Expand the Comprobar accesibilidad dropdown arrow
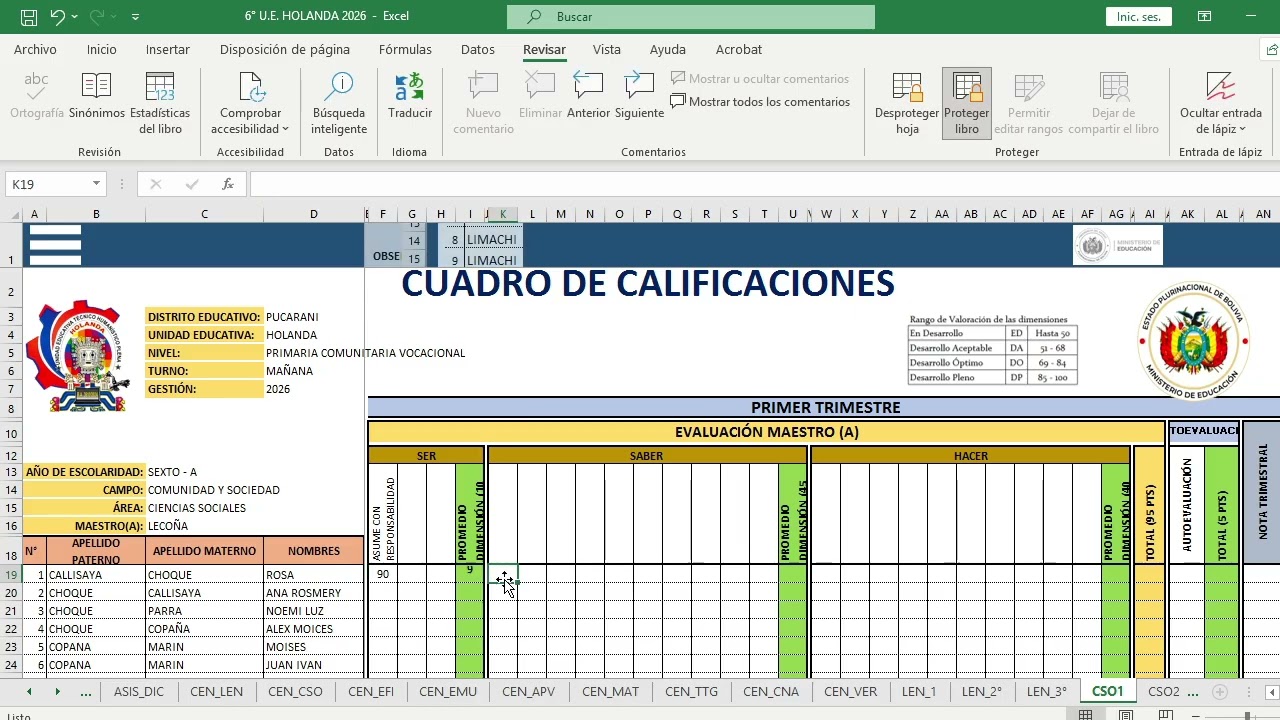1280x720 pixels. click(x=285, y=129)
